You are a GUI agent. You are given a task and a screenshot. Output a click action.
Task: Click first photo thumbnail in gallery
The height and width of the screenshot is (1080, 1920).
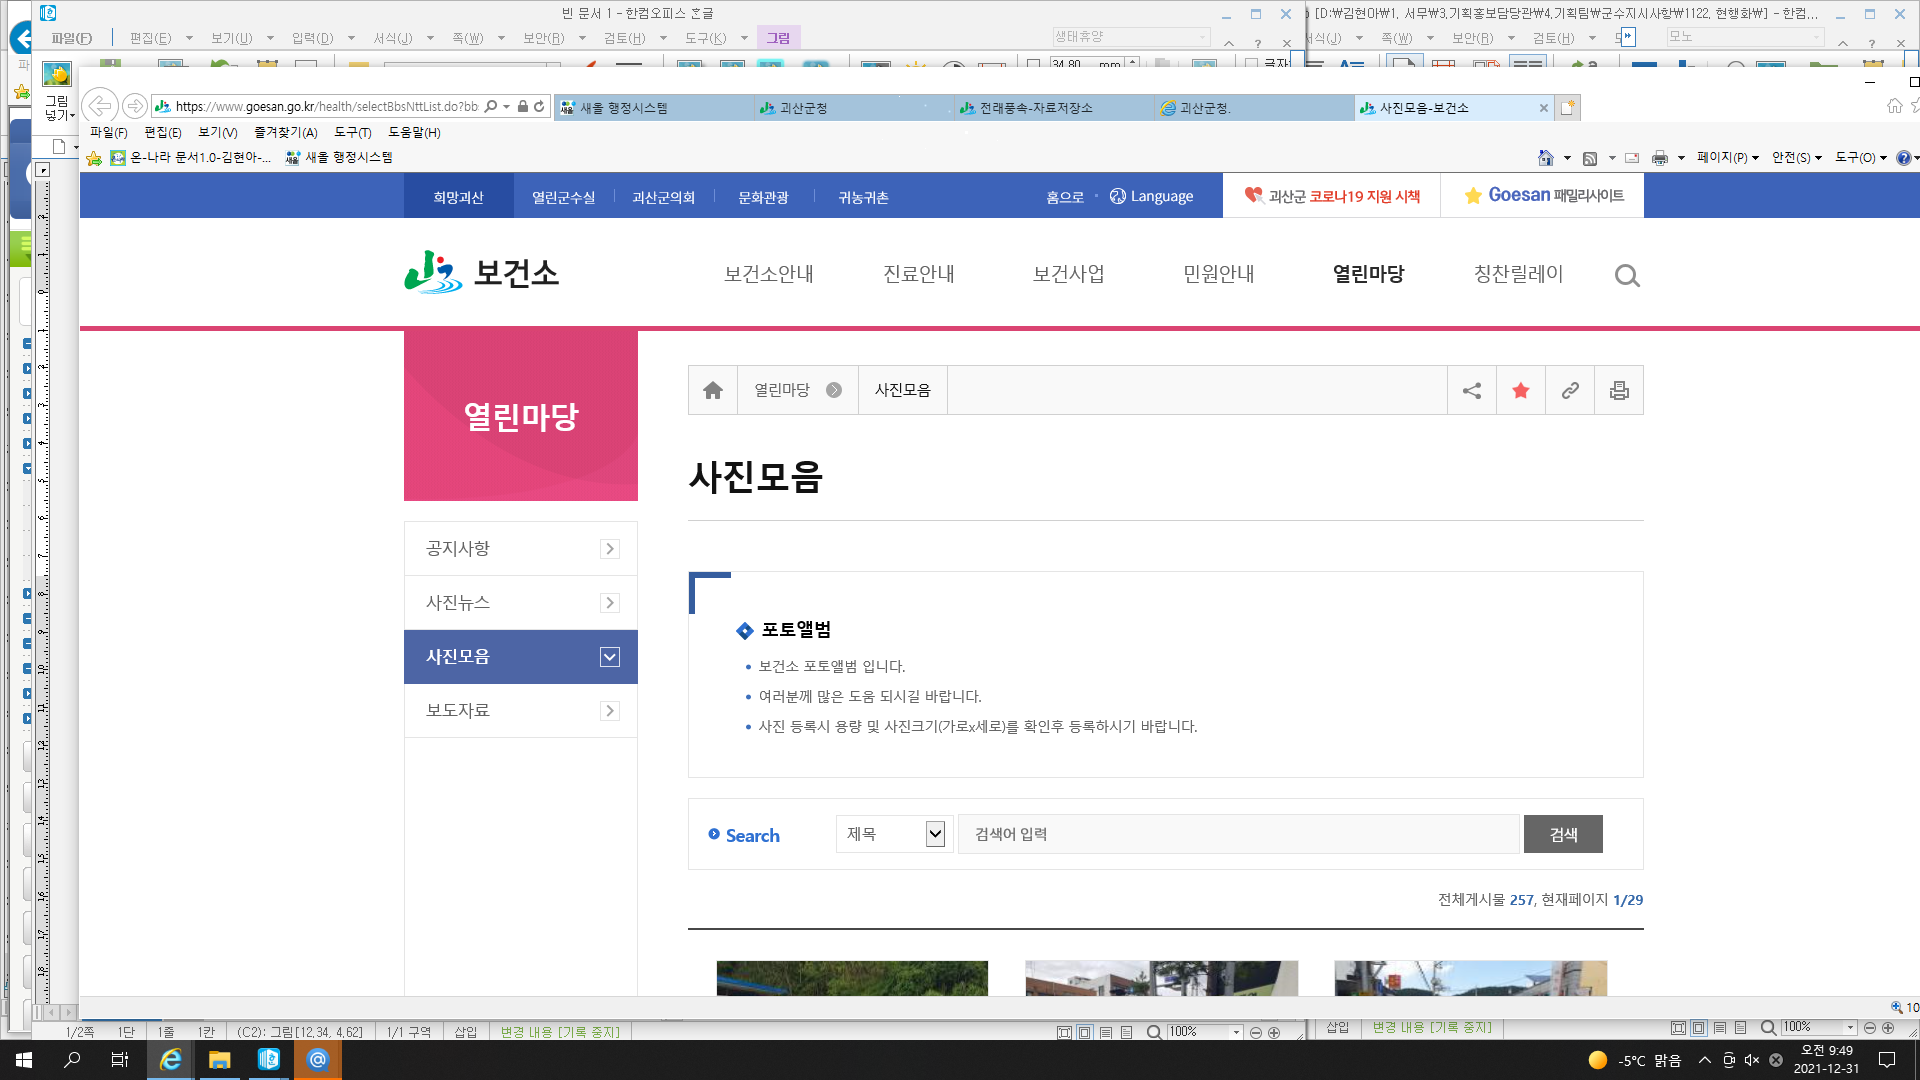pos(852,978)
